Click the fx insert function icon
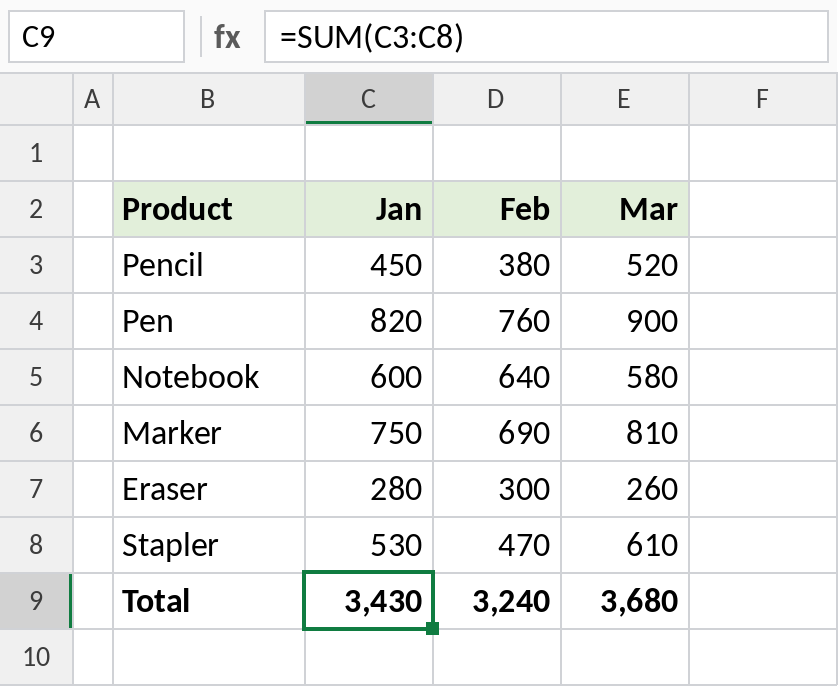838x686 pixels. click(x=227, y=37)
